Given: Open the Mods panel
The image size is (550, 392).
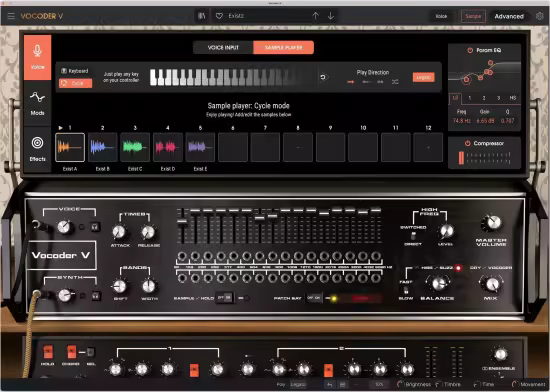Looking at the screenshot, I should click(x=38, y=103).
